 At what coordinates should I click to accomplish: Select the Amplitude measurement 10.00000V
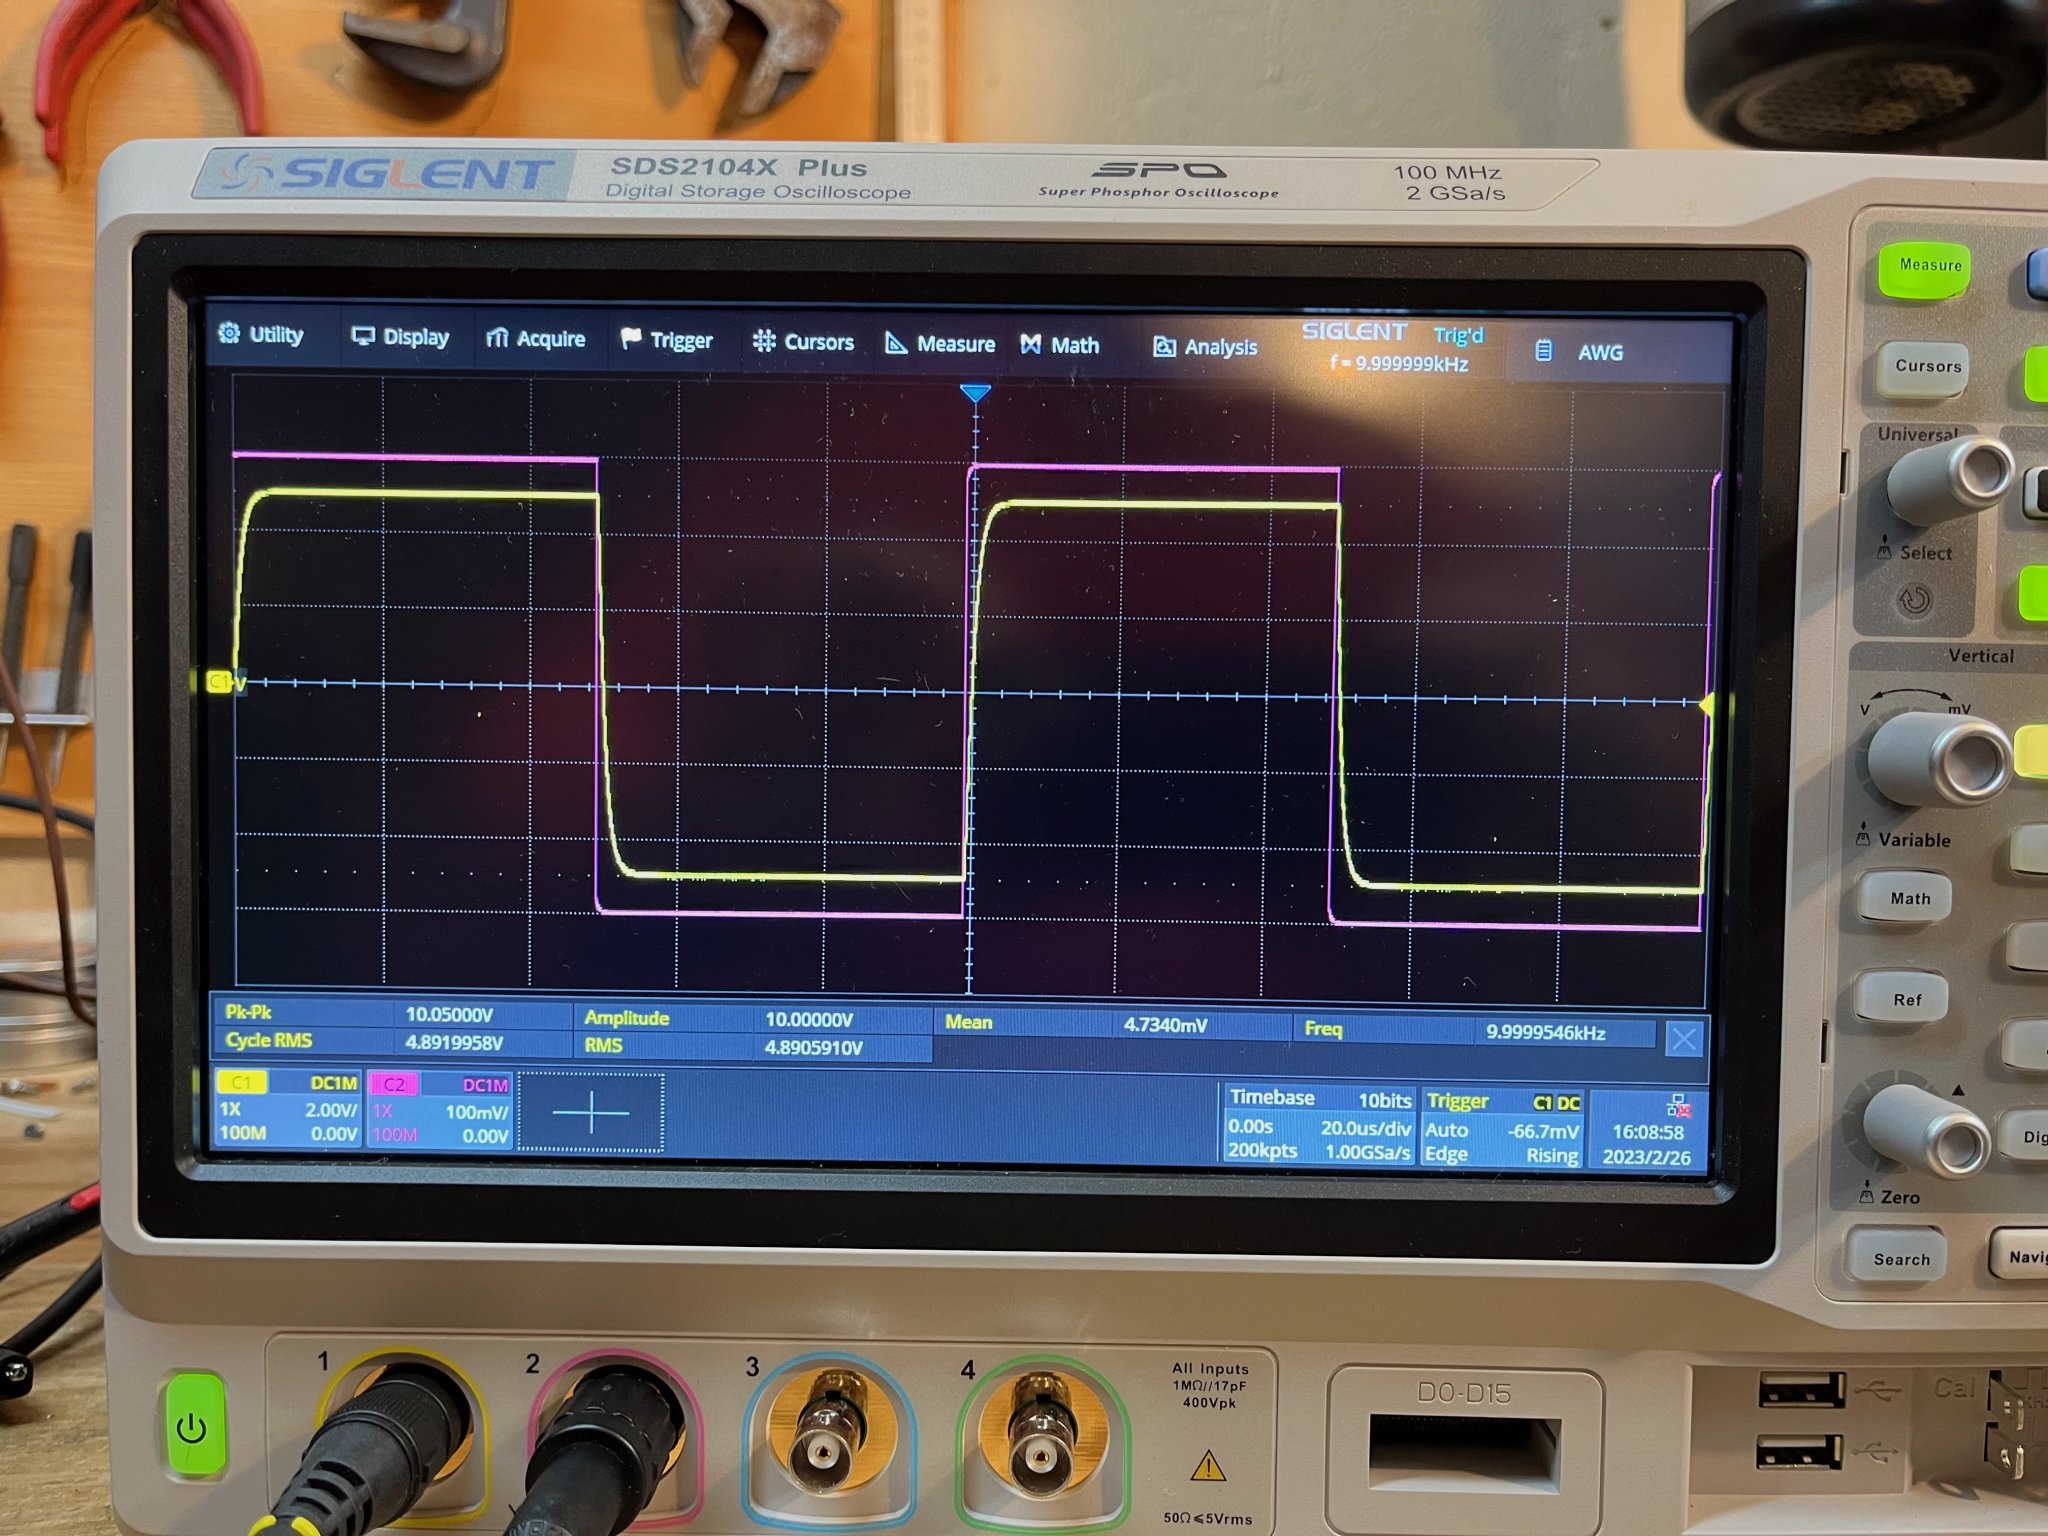tap(809, 1019)
